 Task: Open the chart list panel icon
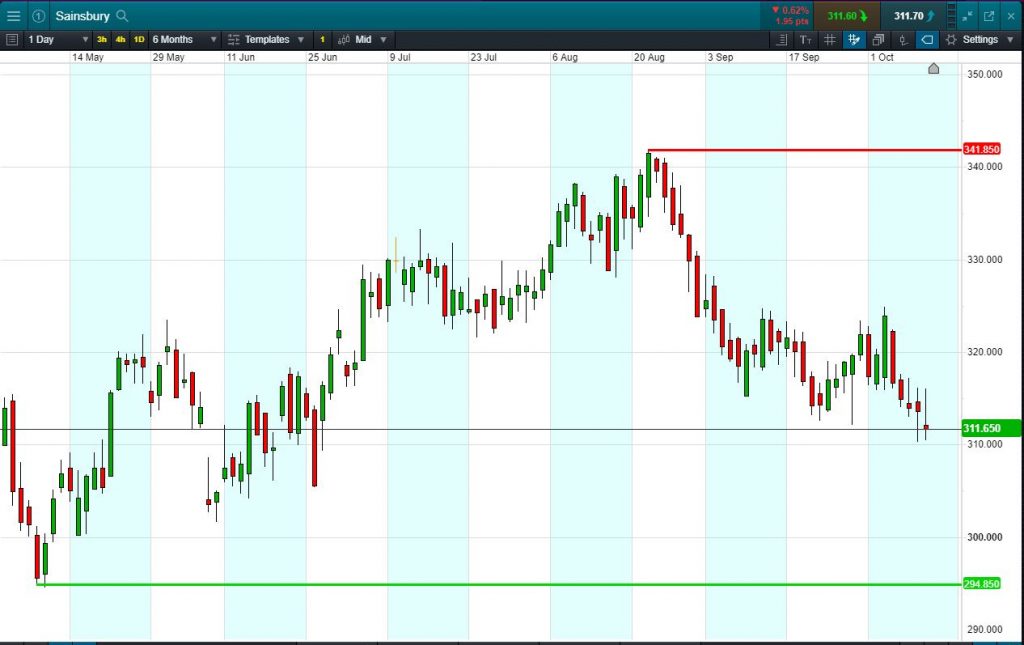pos(11,40)
